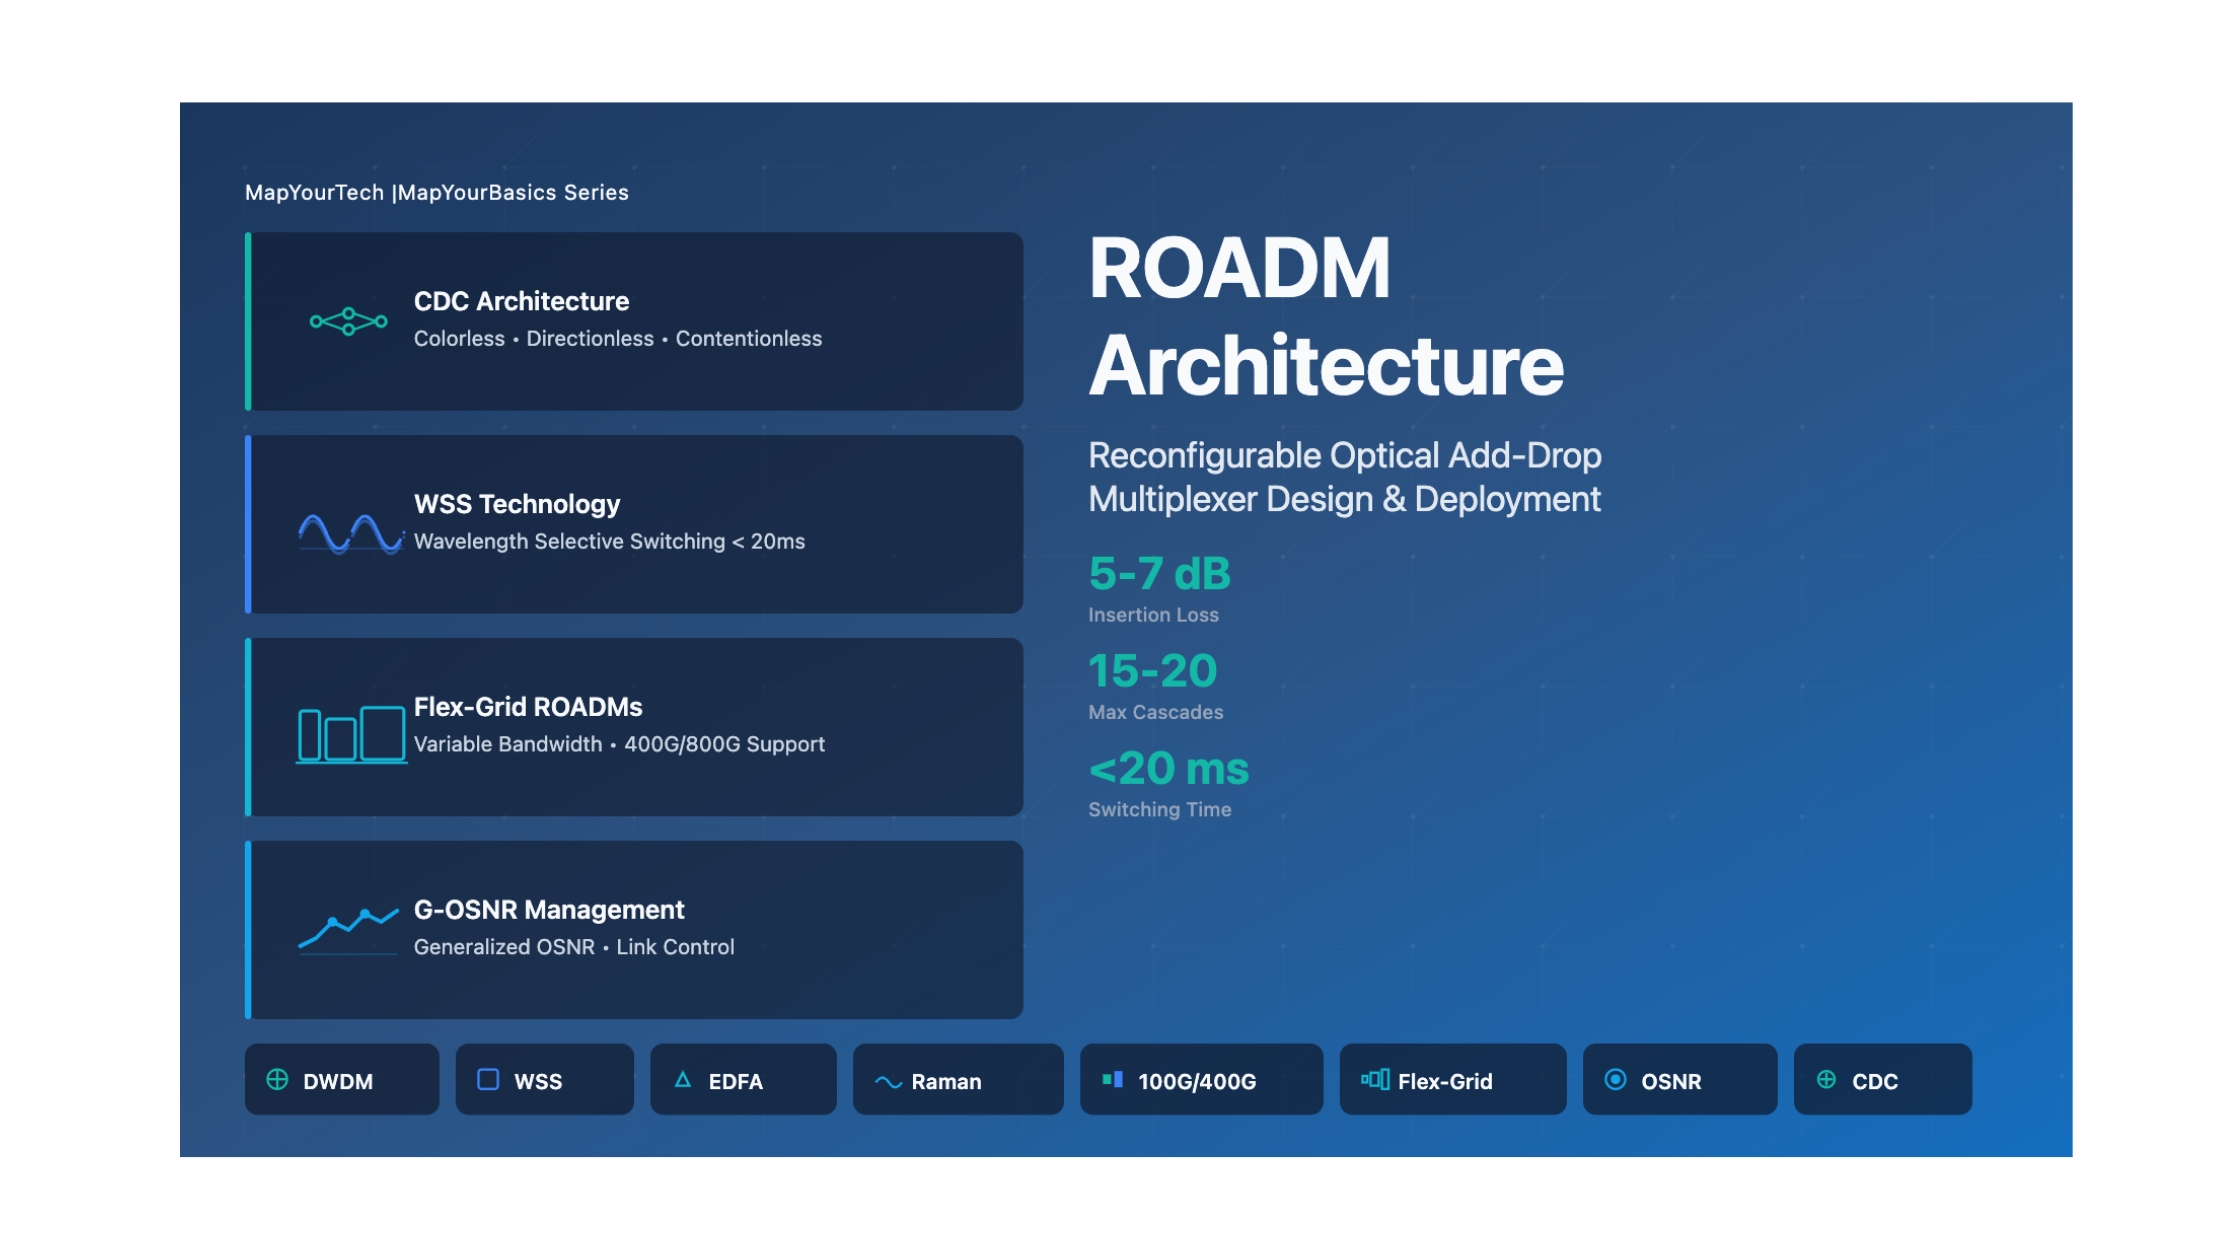Click the square icon on the WSS tag

click(x=488, y=1080)
